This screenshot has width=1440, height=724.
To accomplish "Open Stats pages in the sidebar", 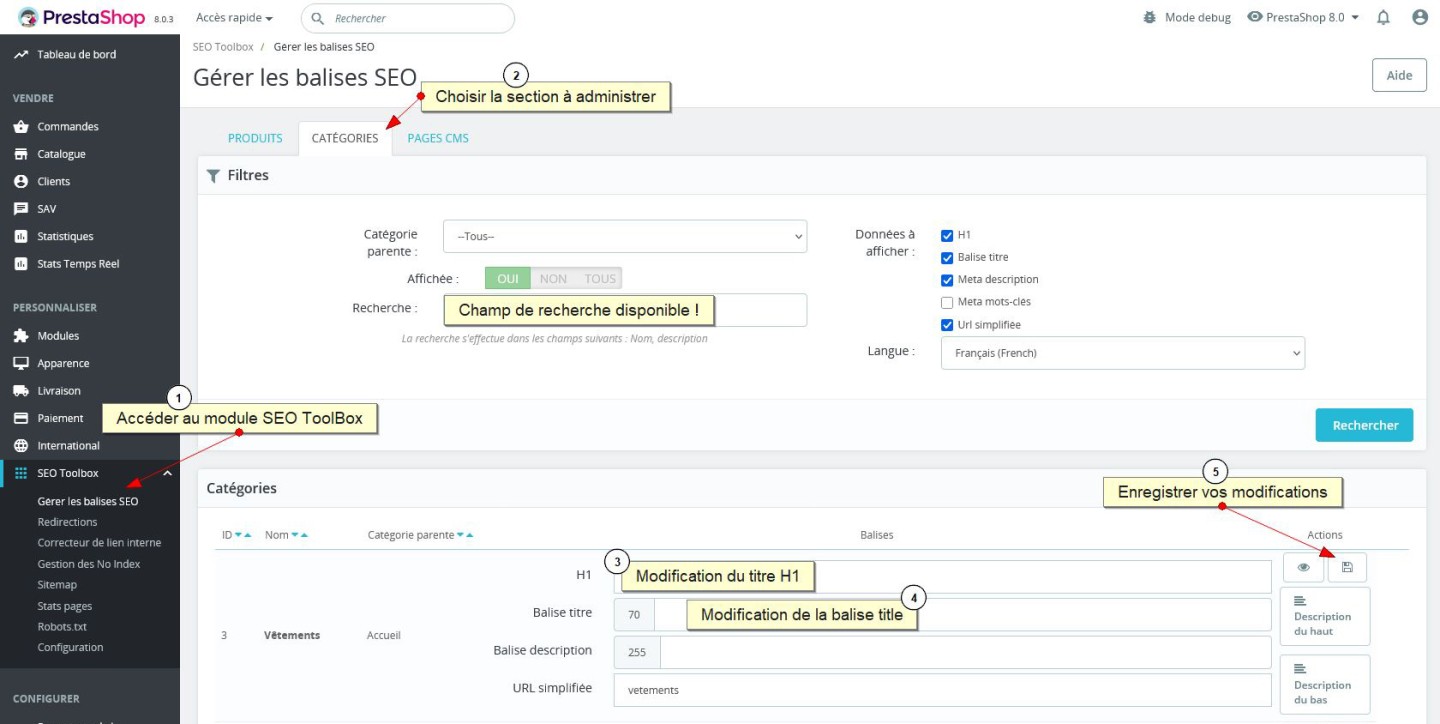I will (x=64, y=606).
